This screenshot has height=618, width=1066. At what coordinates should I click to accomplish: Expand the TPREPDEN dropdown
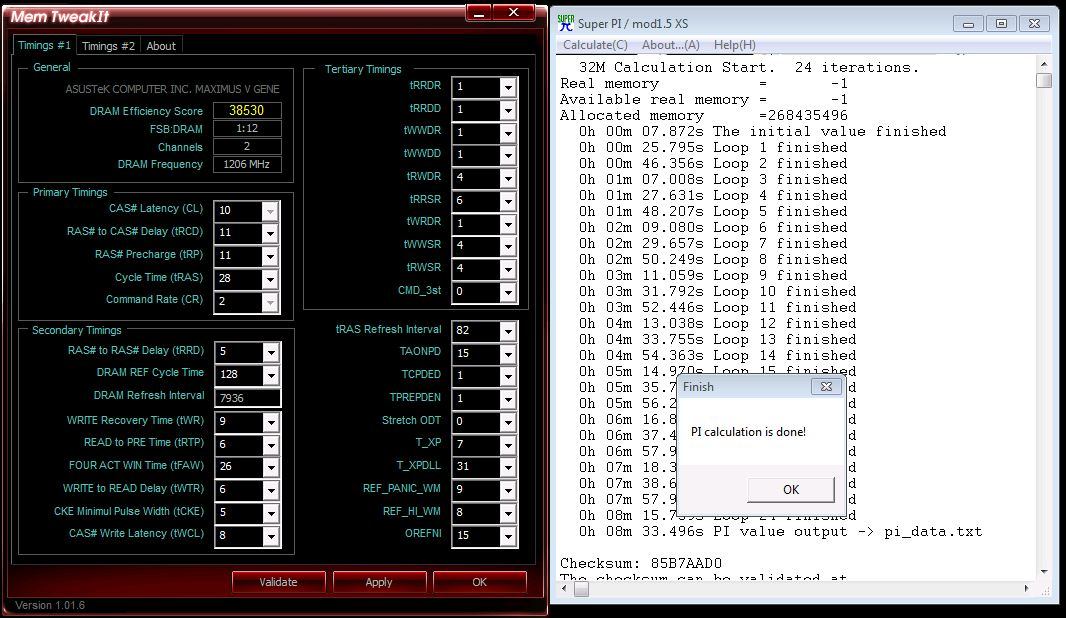[508, 399]
